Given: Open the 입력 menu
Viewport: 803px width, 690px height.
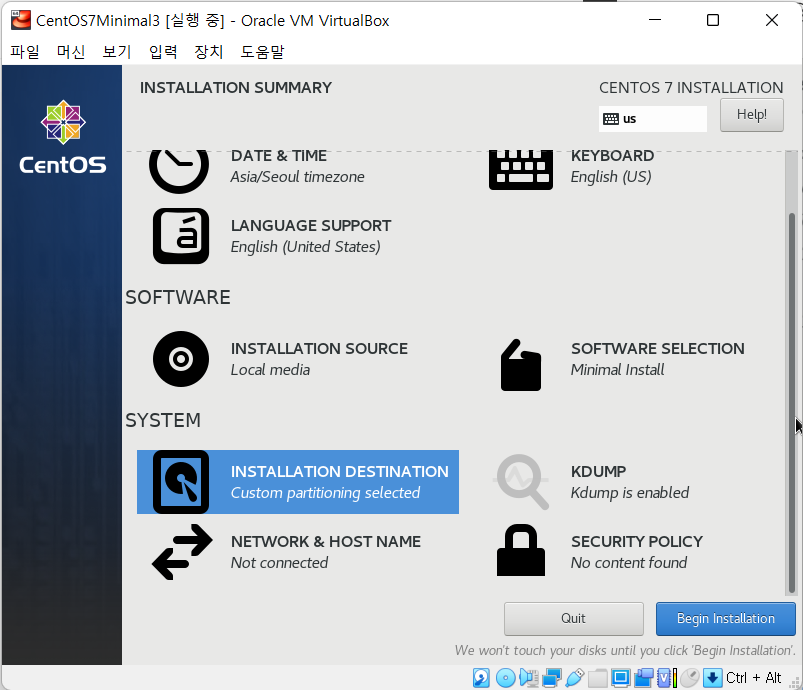Looking at the screenshot, I should click(163, 52).
